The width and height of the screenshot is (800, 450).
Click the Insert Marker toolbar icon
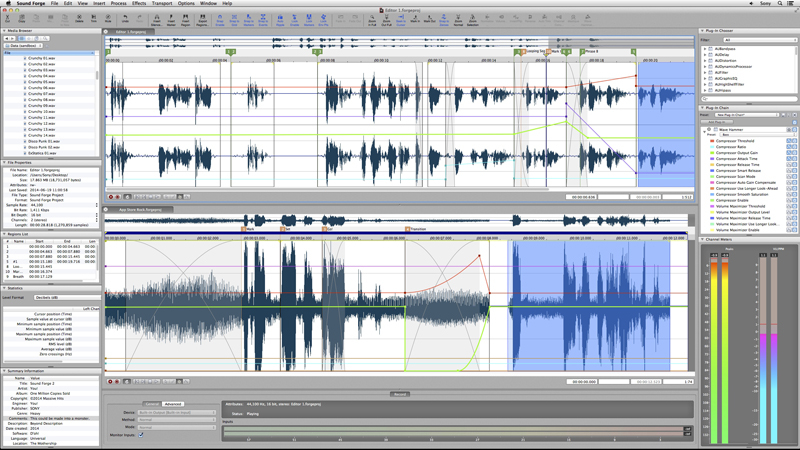tap(171, 20)
